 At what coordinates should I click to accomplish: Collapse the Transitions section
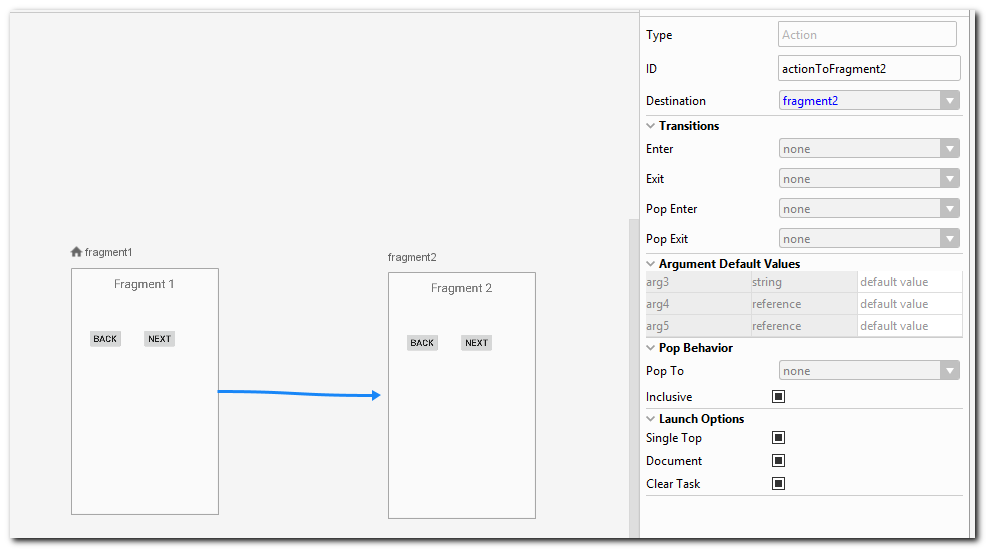coord(651,126)
